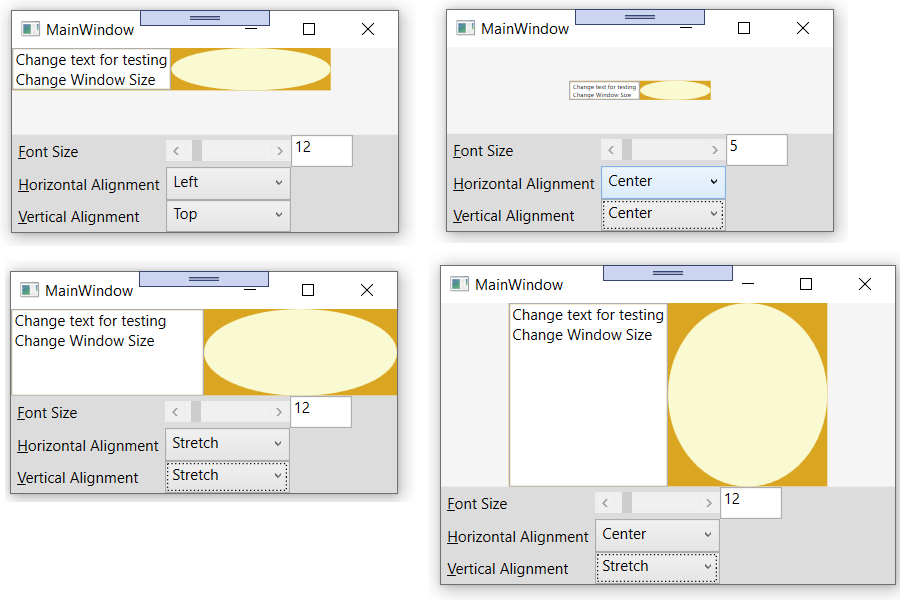Open the Horizontal Alignment dropdown showing Stretch
The width and height of the screenshot is (911, 603).
point(227,444)
